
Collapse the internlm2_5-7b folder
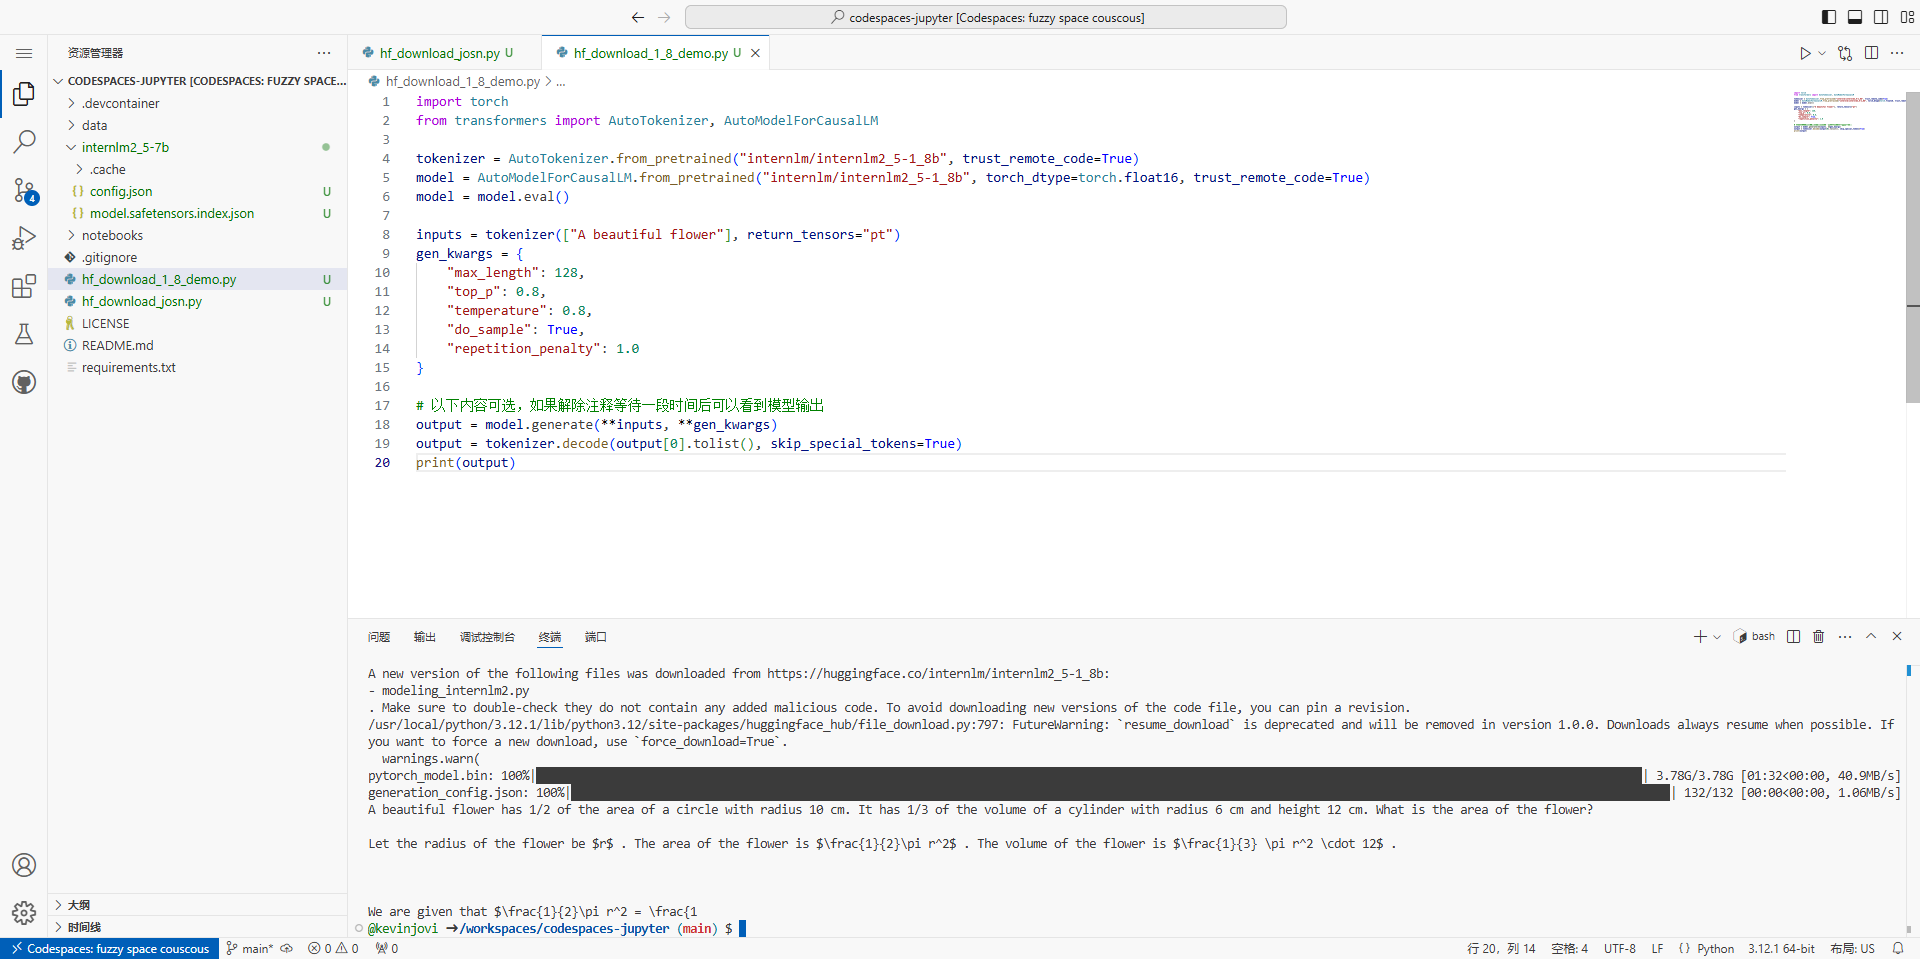tap(198, 147)
